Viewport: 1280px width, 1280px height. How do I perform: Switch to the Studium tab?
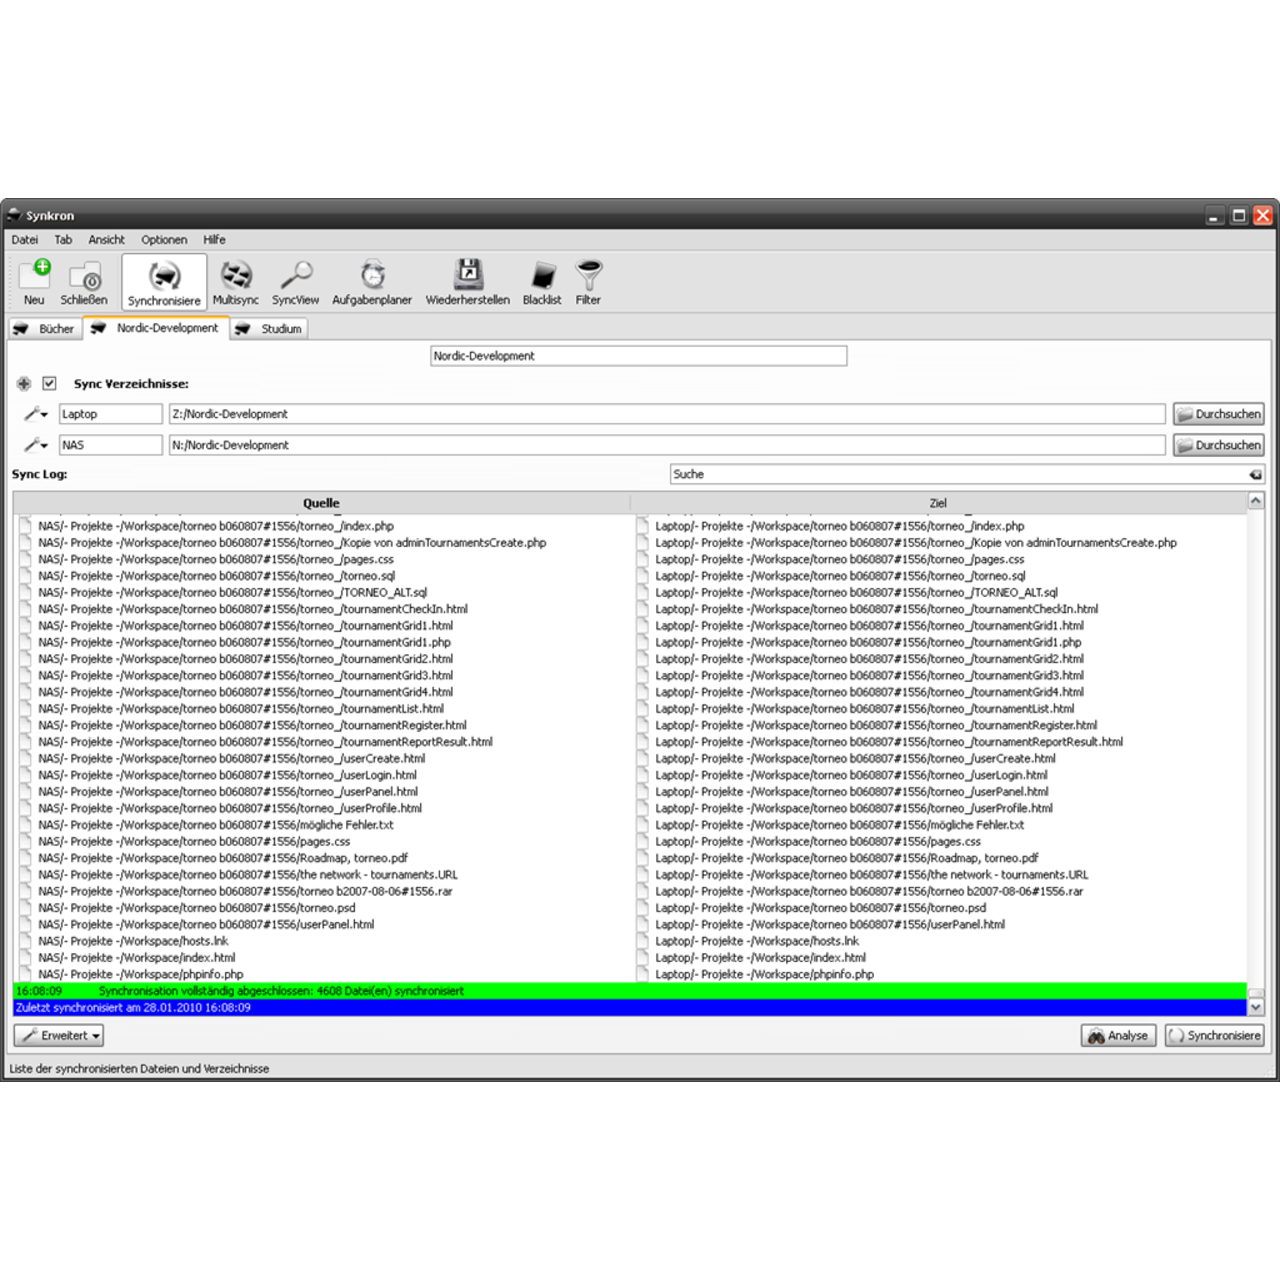(x=272, y=328)
